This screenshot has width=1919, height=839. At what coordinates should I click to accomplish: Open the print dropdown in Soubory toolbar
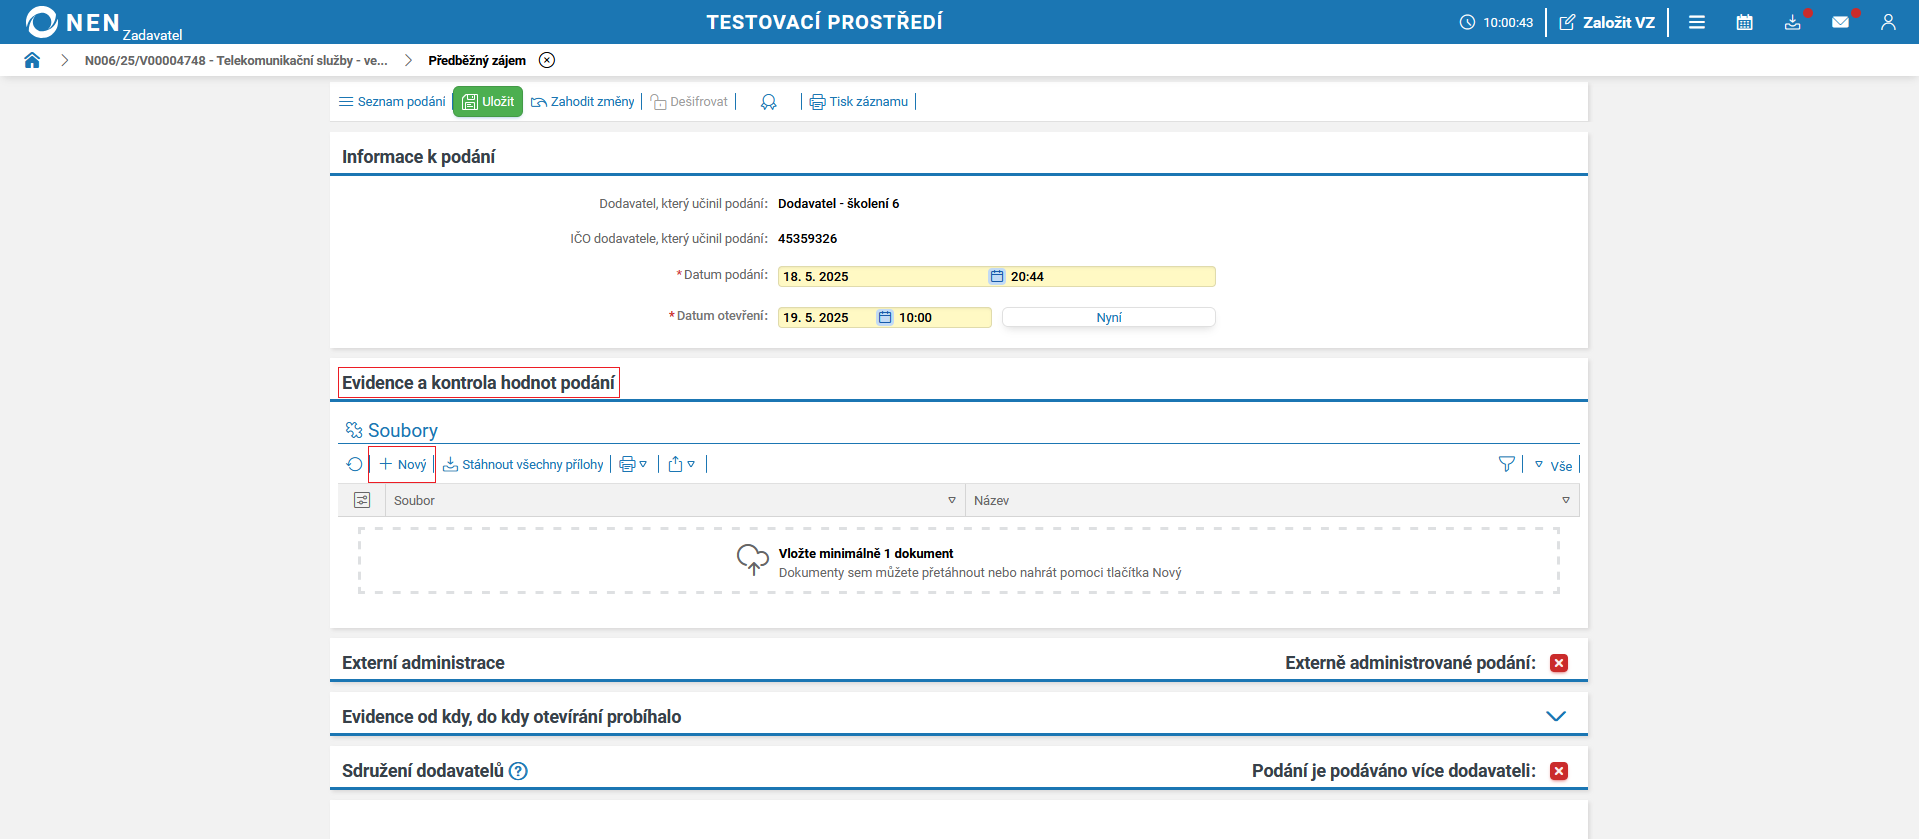point(633,464)
